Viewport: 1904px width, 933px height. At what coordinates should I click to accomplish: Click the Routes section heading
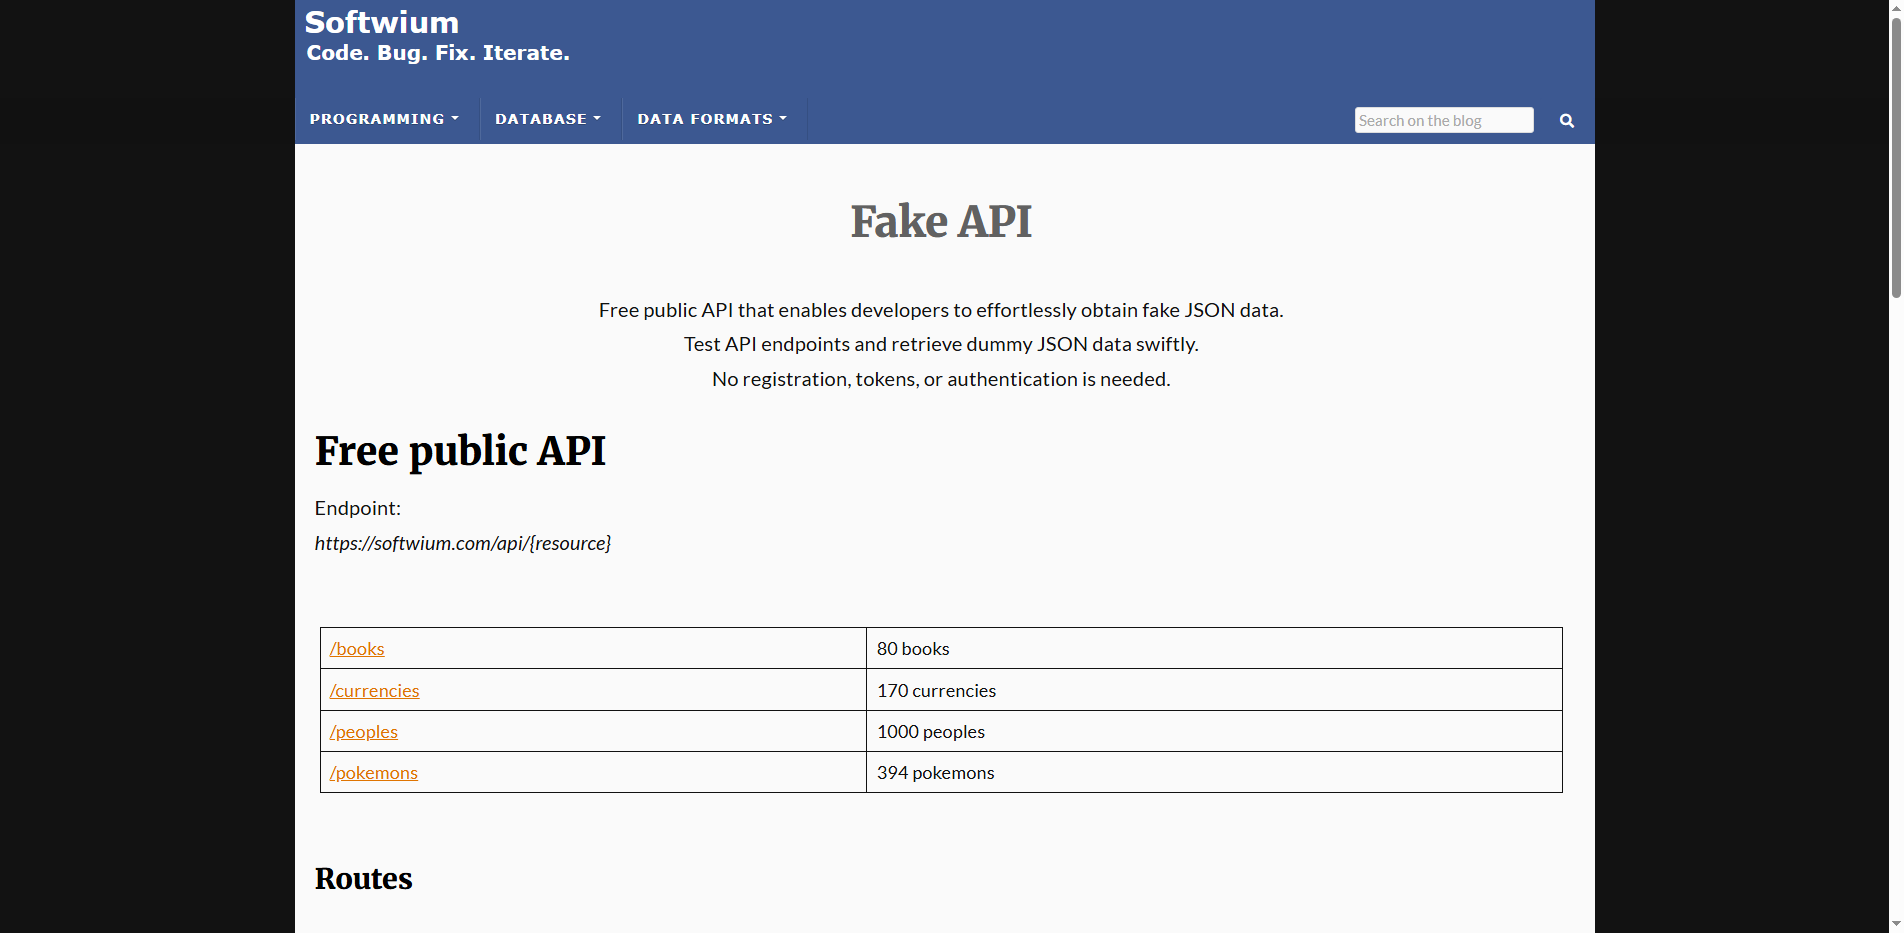363,879
